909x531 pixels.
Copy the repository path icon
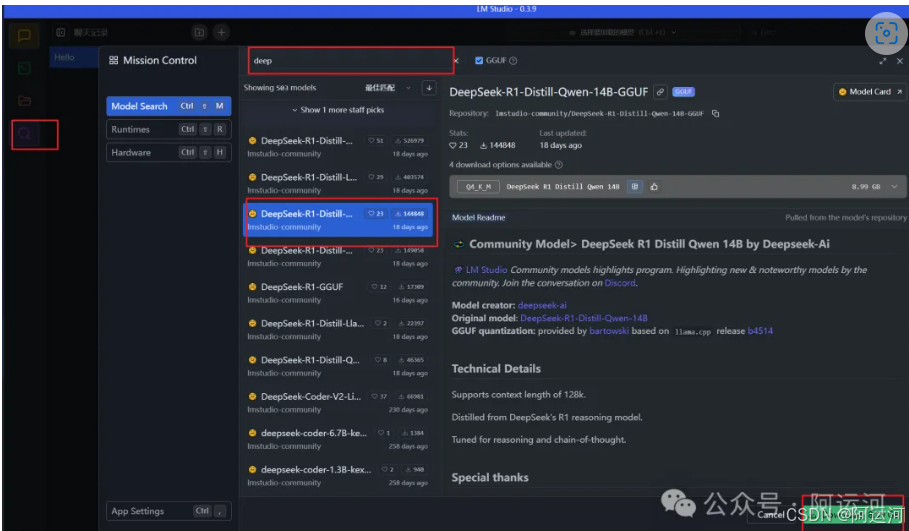716,113
